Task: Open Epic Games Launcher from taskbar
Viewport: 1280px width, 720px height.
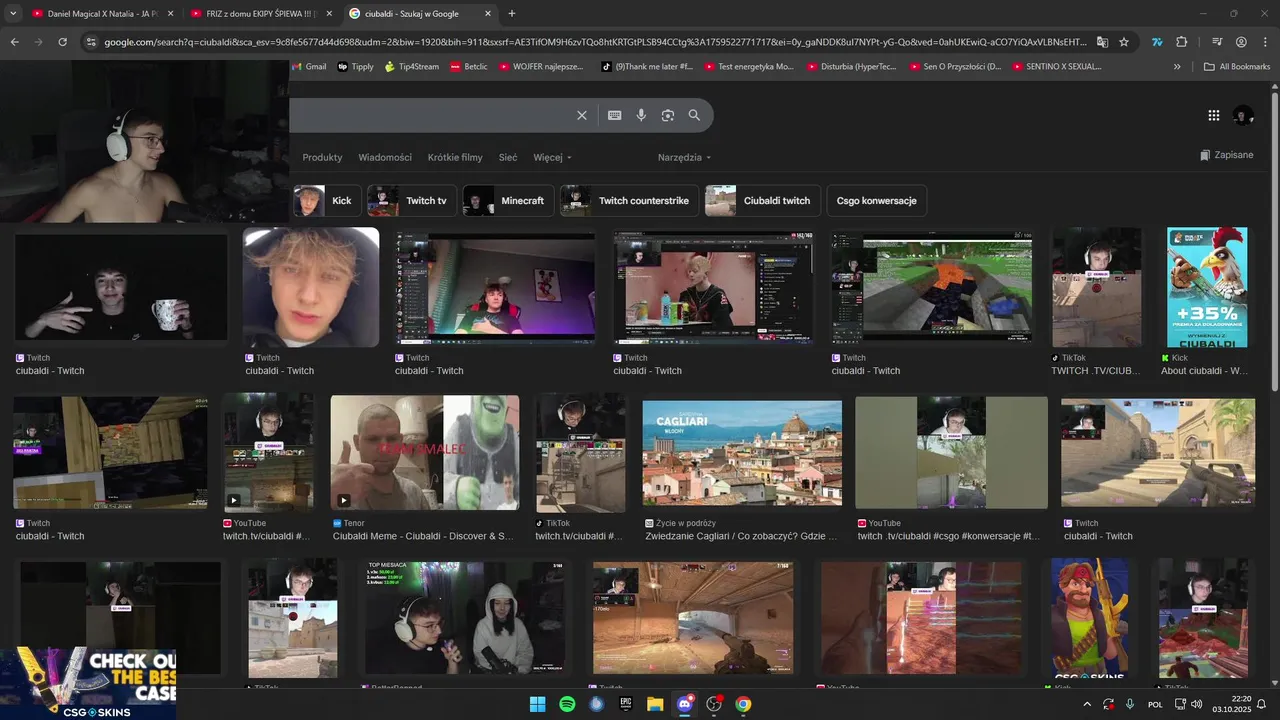Action: pos(626,704)
